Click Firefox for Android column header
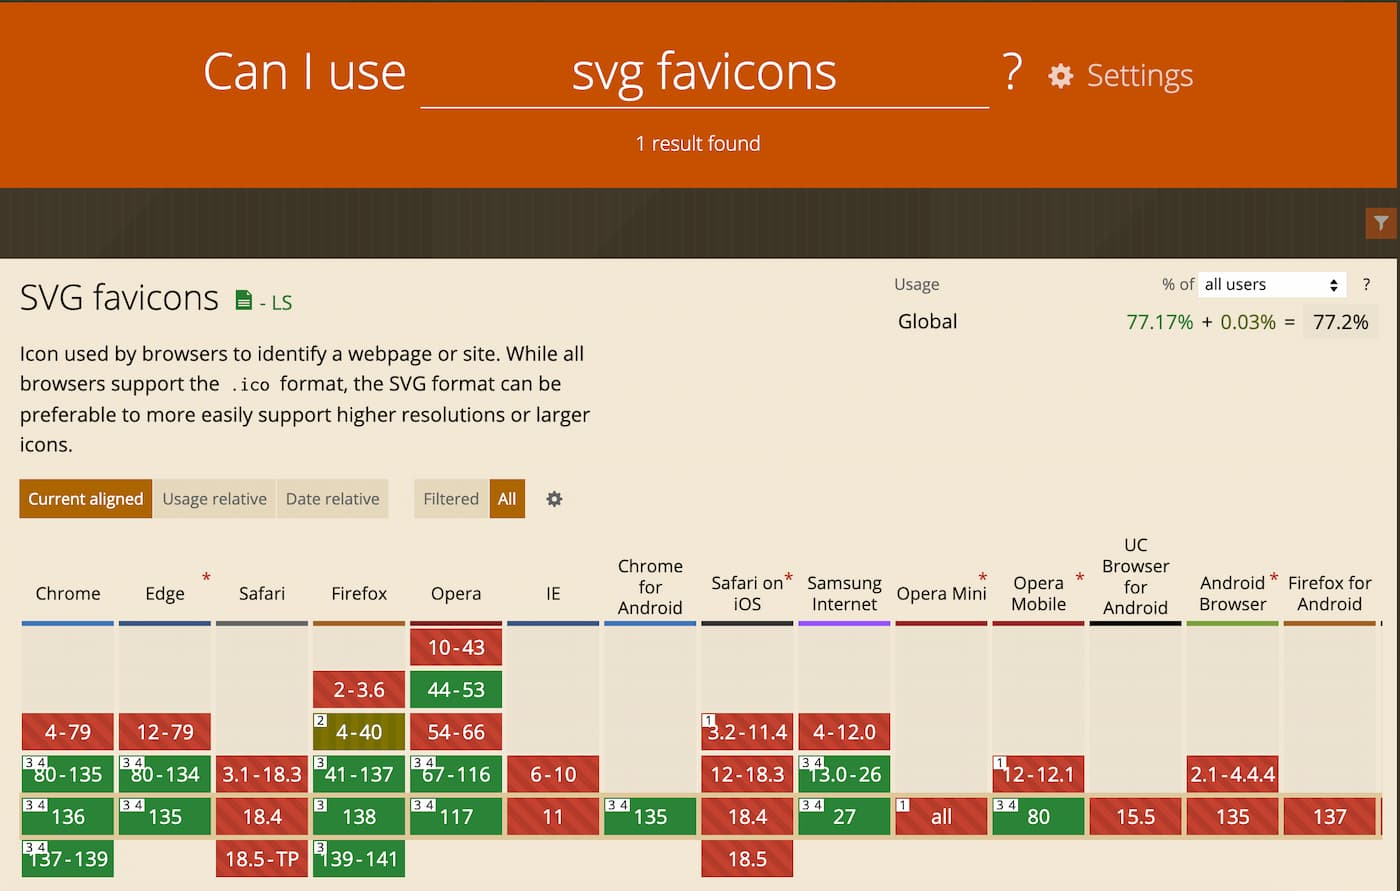The image size is (1400, 891). (x=1329, y=594)
